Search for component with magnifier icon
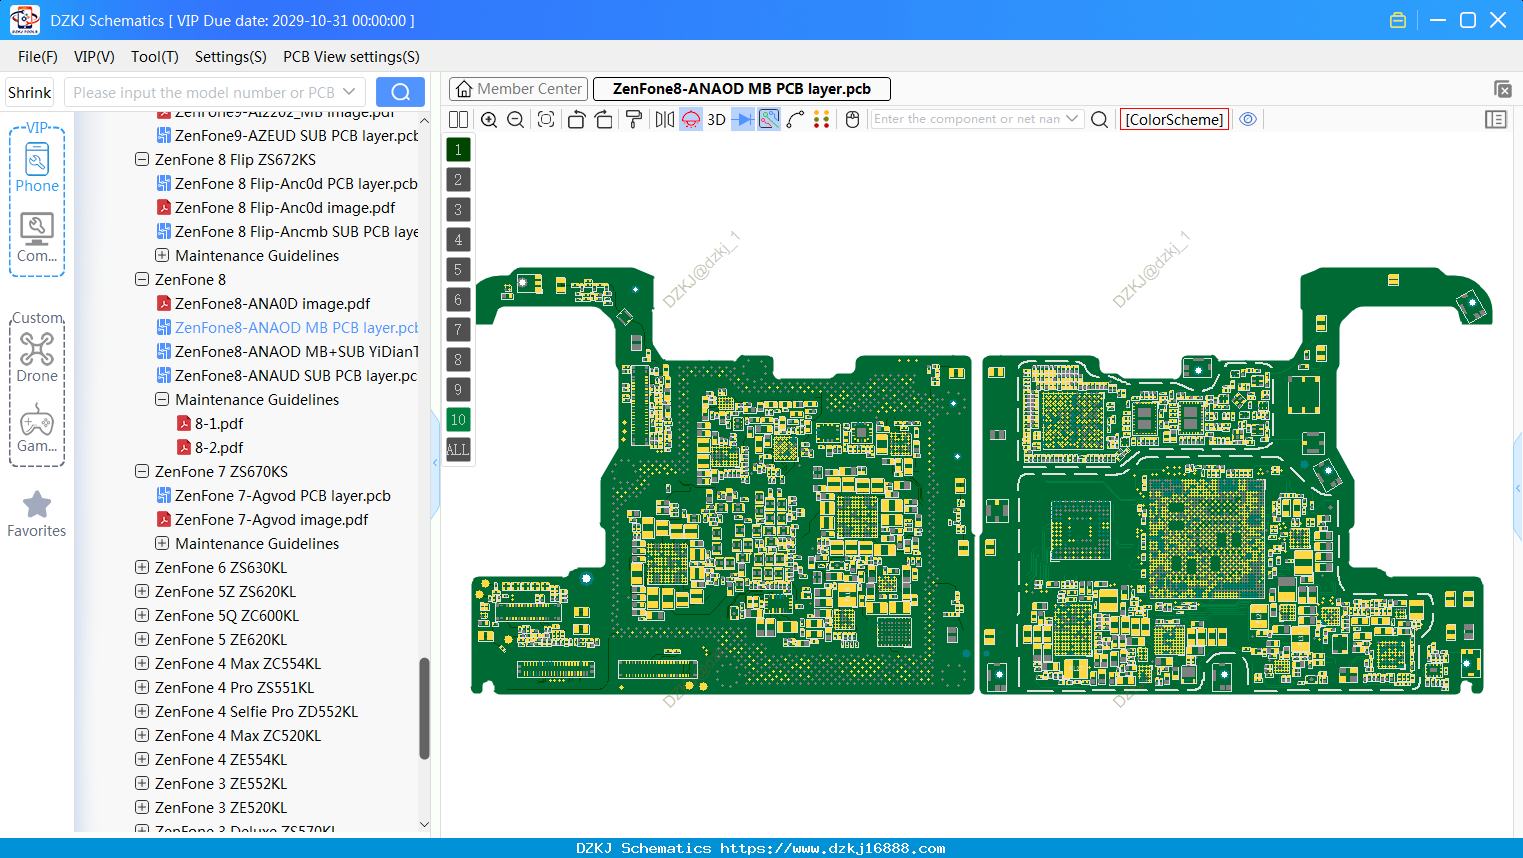Screen dimensions: 1523x858 [x=1099, y=119]
